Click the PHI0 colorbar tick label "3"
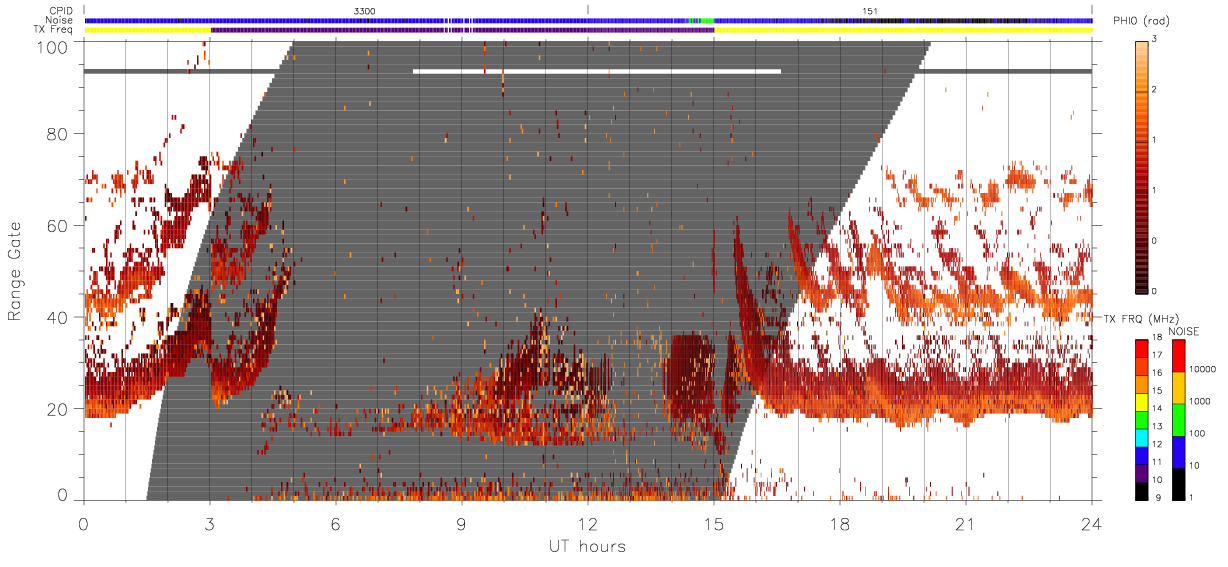Viewport: 1228px width, 567px height. coord(1156,40)
